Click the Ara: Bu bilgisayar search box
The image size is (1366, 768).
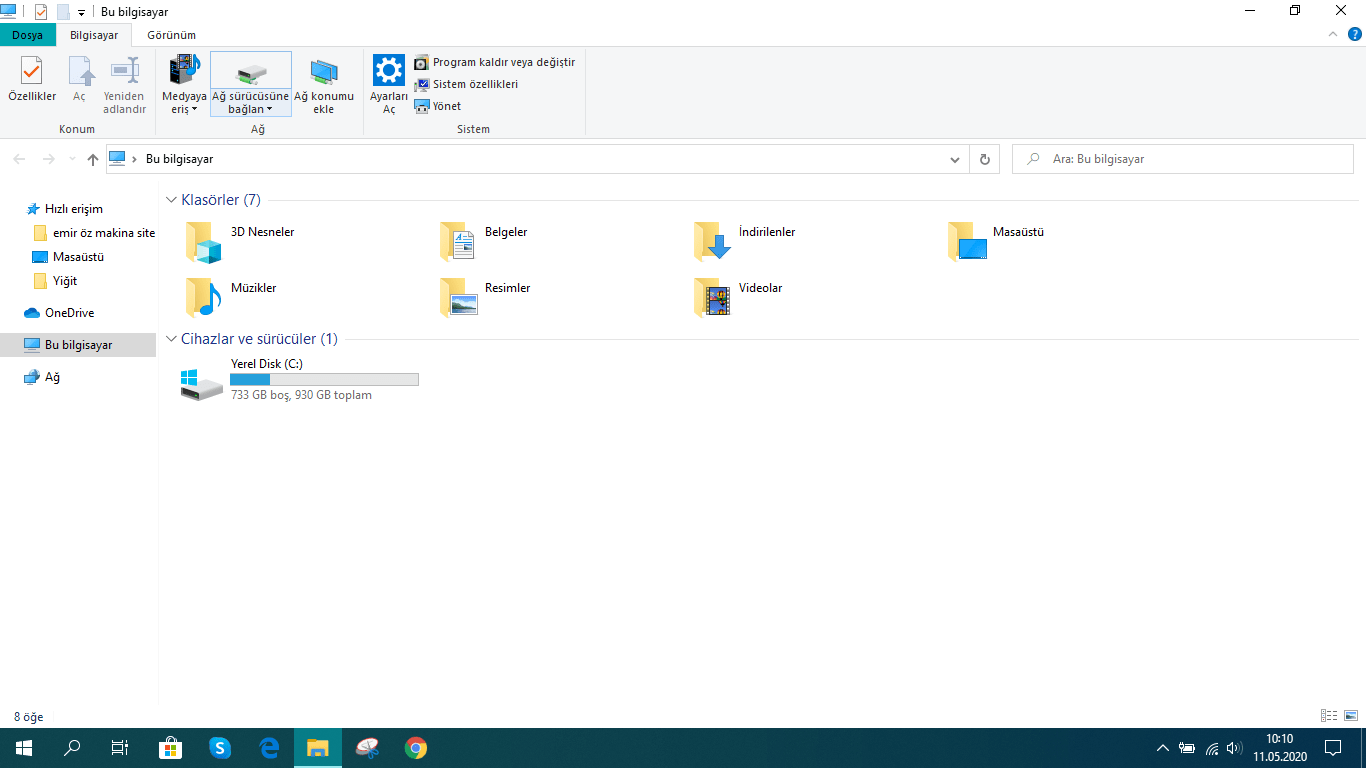point(1183,159)
